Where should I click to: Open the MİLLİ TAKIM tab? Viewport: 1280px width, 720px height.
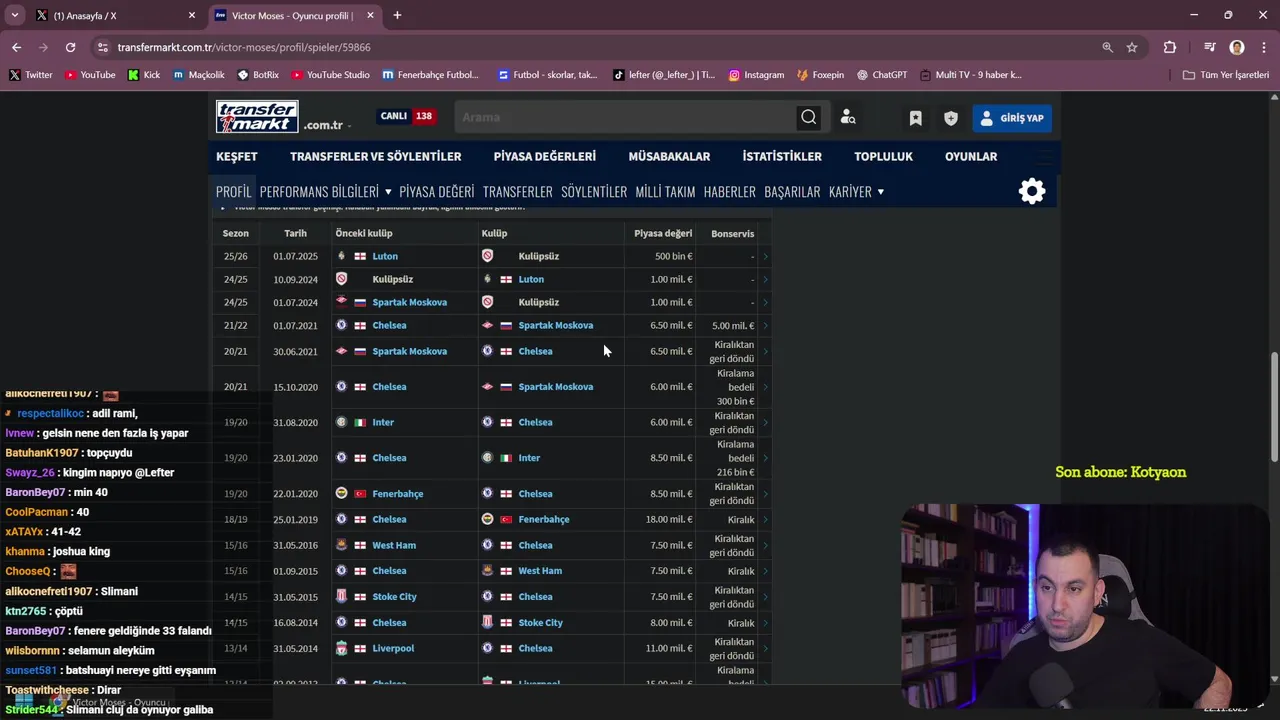tap(665, 192)
